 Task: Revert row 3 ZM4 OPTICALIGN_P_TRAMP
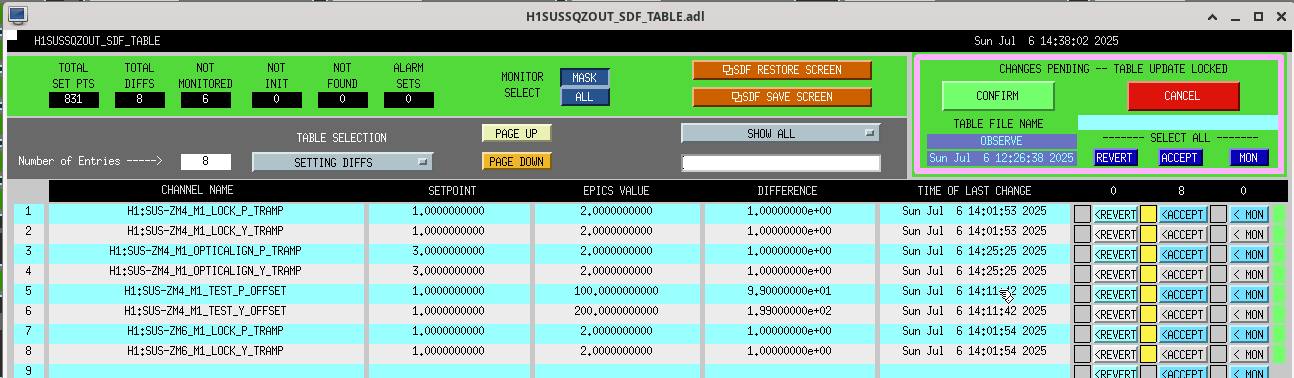[x=1116, y=253]
